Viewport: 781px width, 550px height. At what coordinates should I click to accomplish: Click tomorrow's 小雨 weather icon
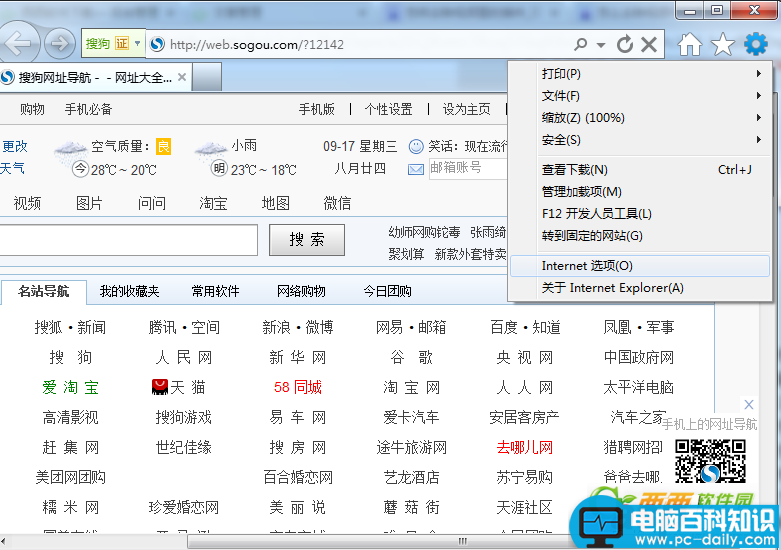pyautogui.click(x=211, y=150)
